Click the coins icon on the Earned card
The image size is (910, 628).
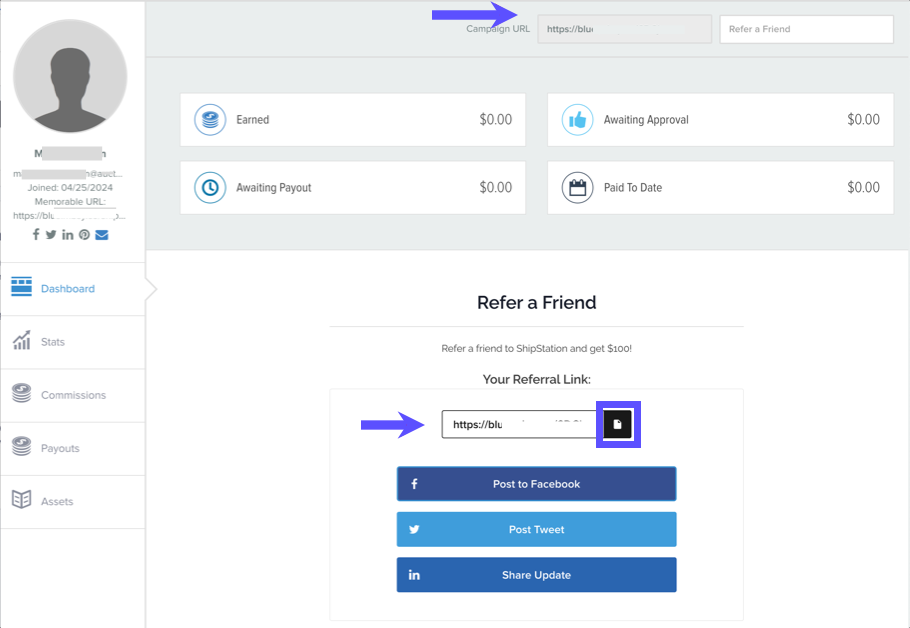point(210,119)
